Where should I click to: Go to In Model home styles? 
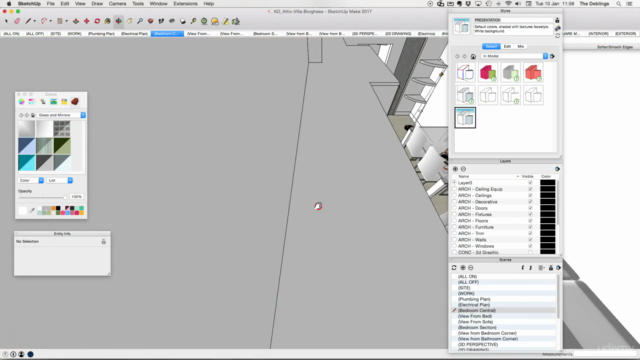(x=473, y=56)
